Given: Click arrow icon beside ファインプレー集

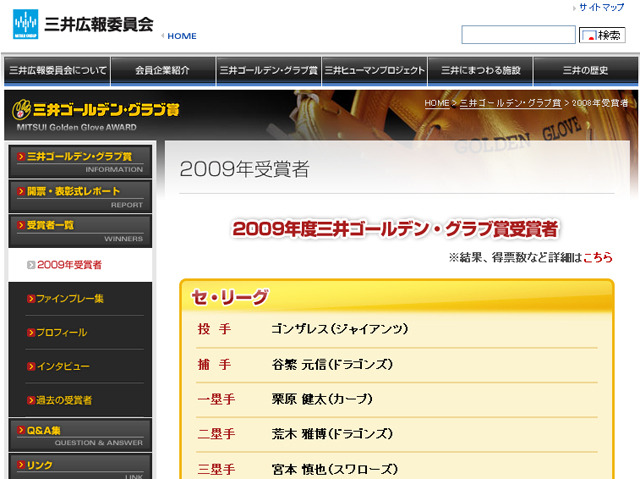Looking at the screenshot, I should click(31, 299).
